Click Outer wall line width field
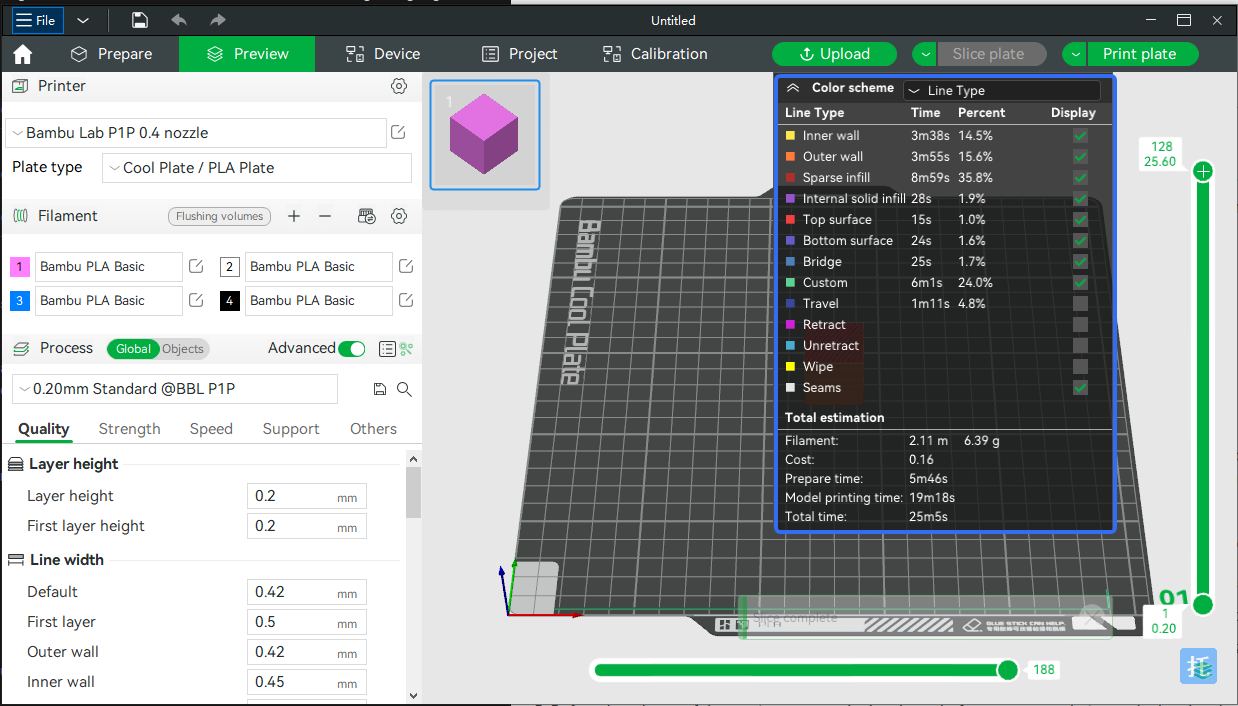The width and height of the screenshot is (1238, 706). tap(307, 652)
